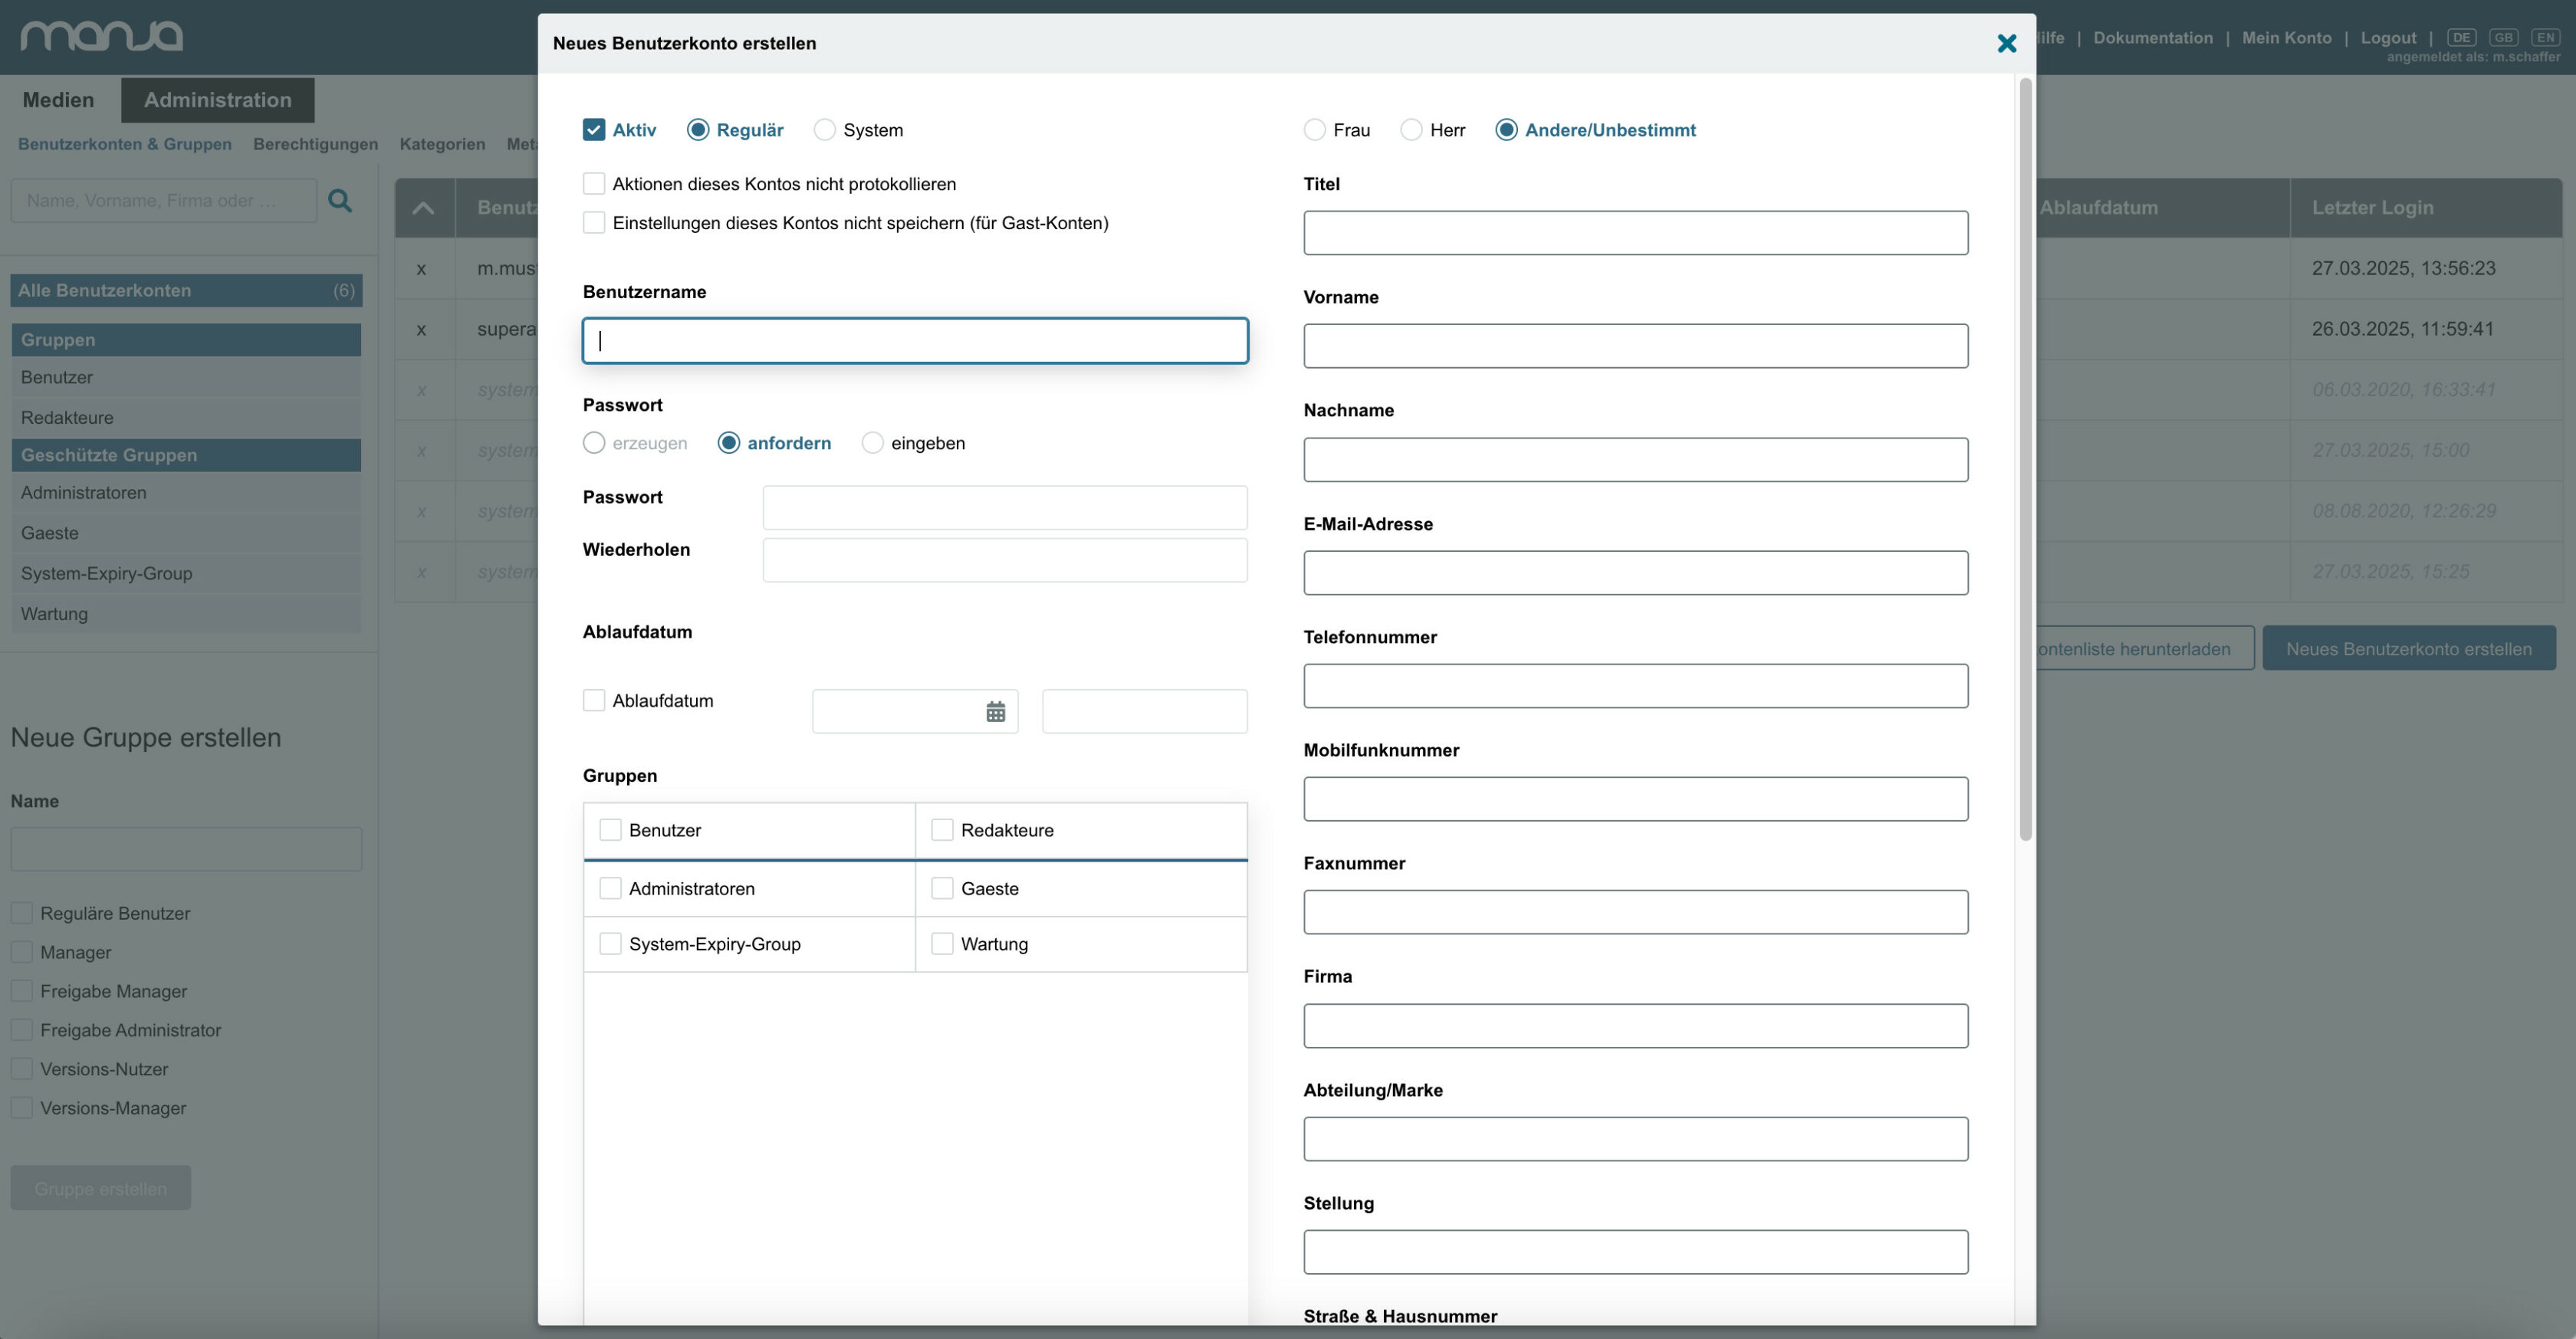Click the search magnifier icon

point(340,201)
